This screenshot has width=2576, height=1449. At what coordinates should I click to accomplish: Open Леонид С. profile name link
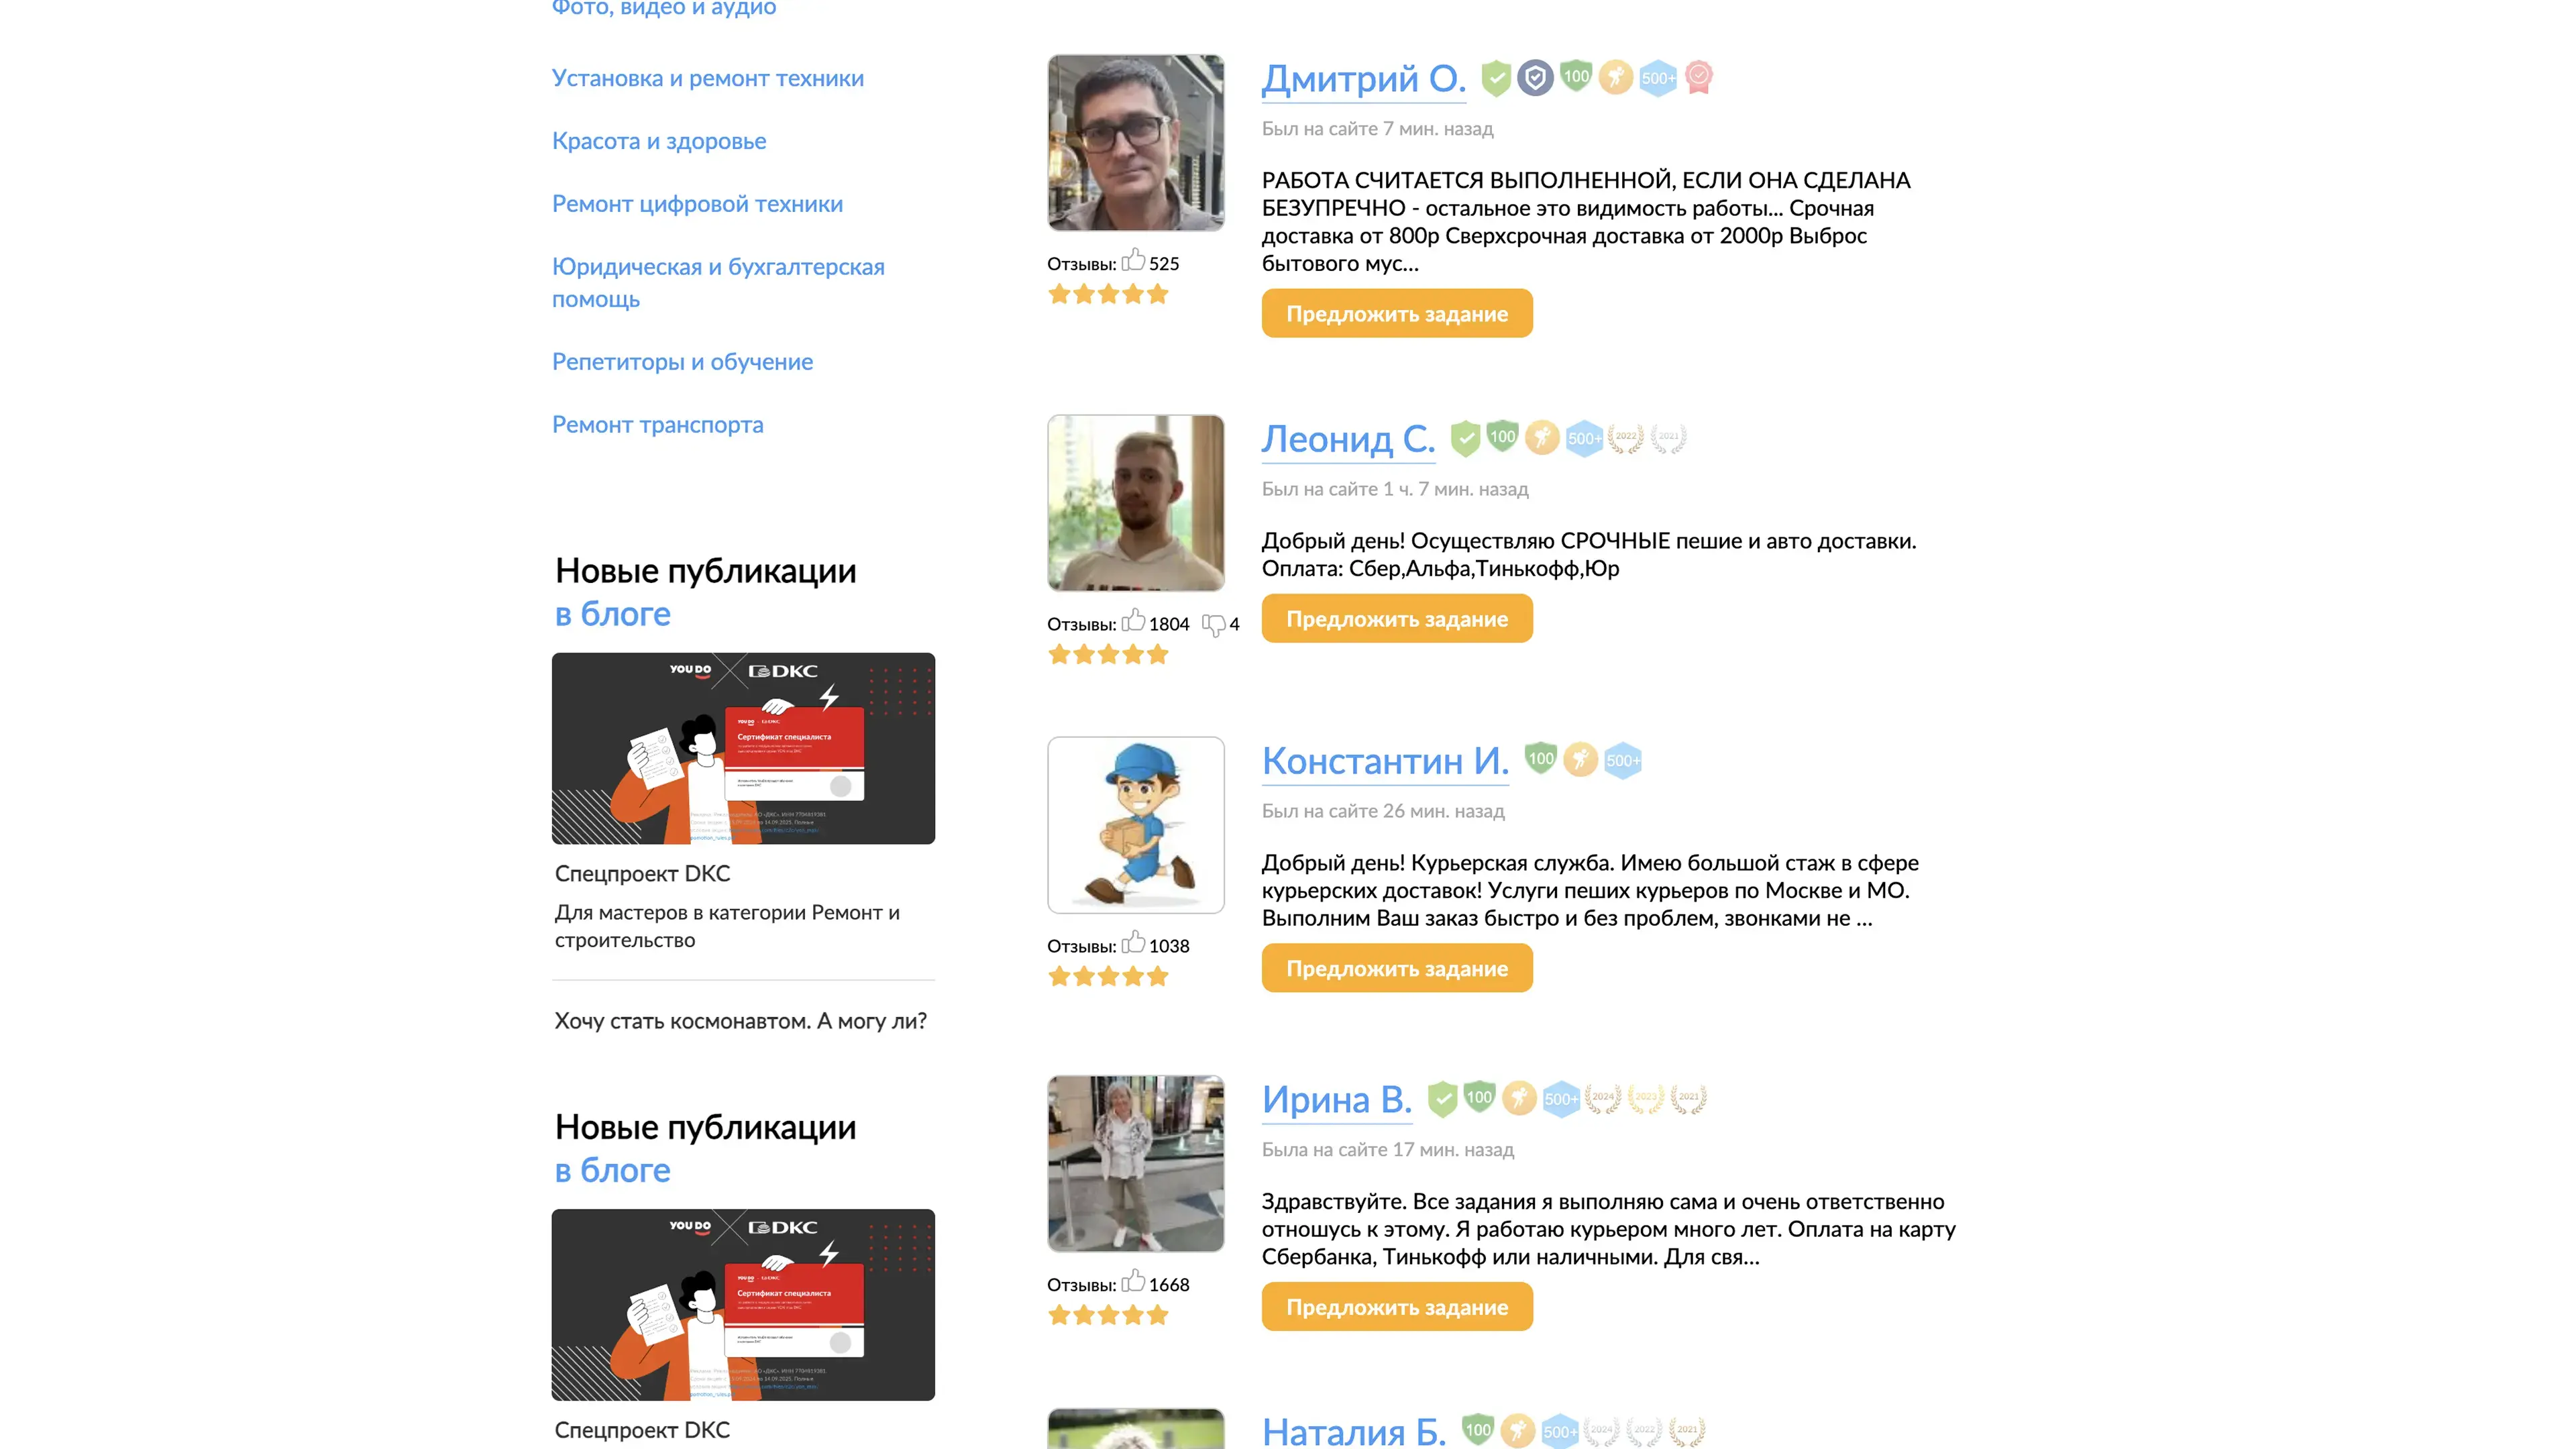[x=1348, y=439]
